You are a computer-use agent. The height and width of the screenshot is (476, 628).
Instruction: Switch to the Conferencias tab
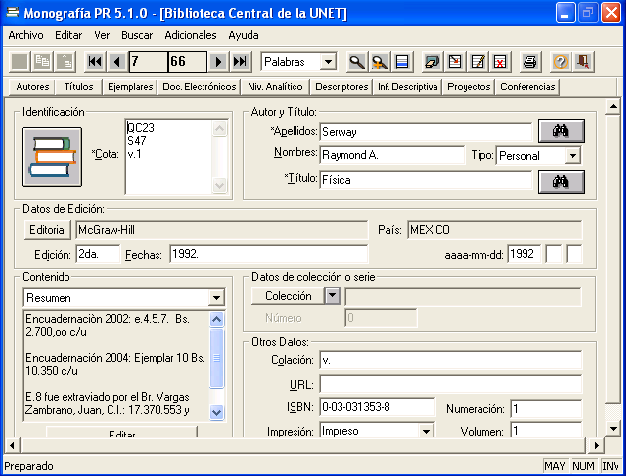pyautogui.click(x=528, y=87)
